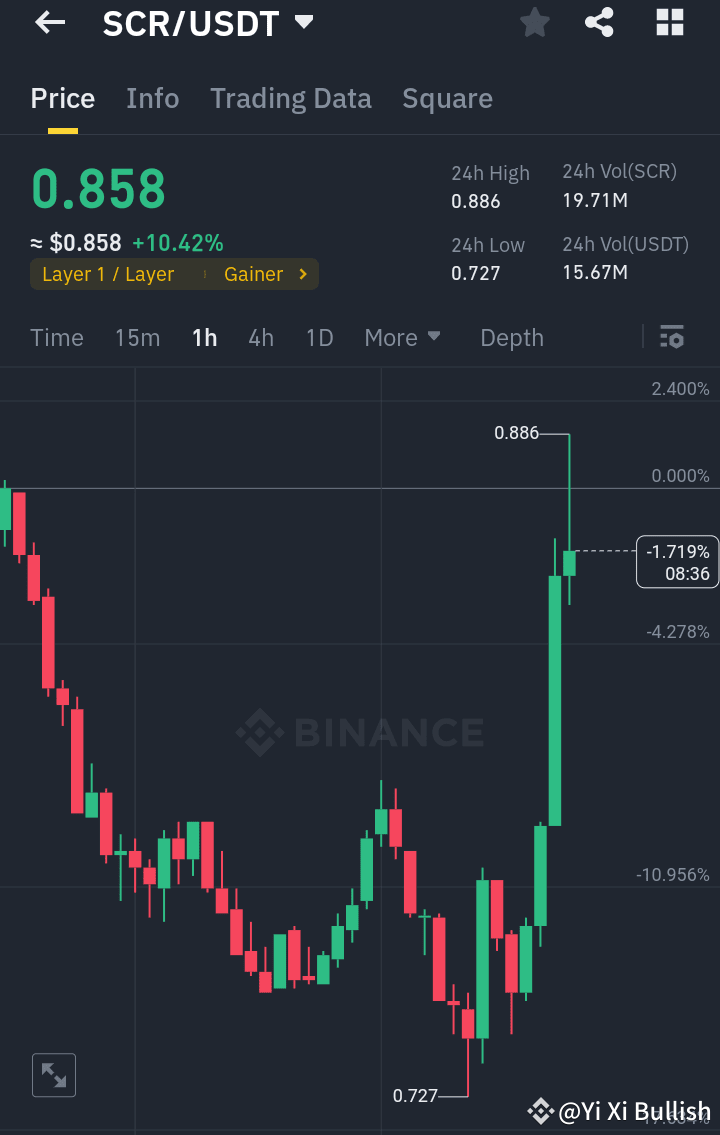Switch chart to 1D candles
Viewport: 720px width, 1135px height.
[319, 338]
